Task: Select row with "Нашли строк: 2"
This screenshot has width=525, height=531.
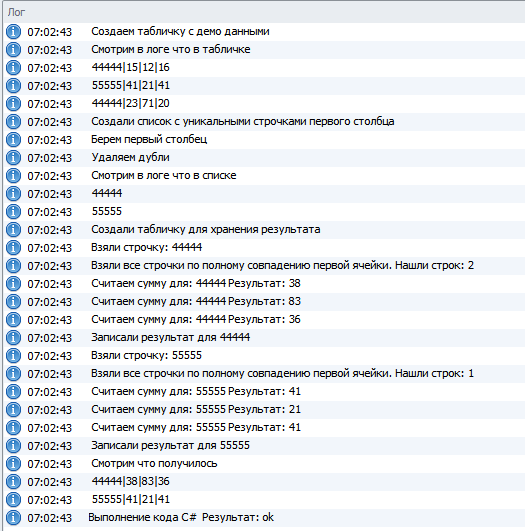Action: (264, 266)
